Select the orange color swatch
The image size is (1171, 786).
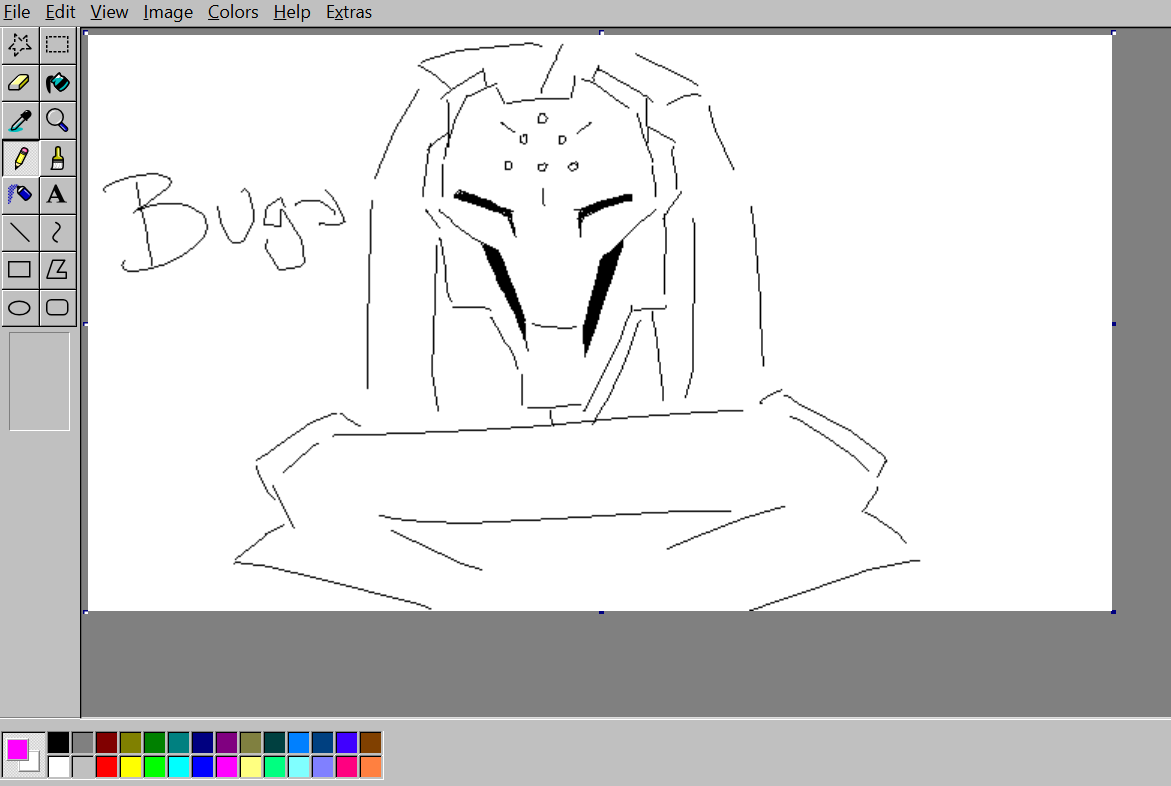tap(370, 767)
